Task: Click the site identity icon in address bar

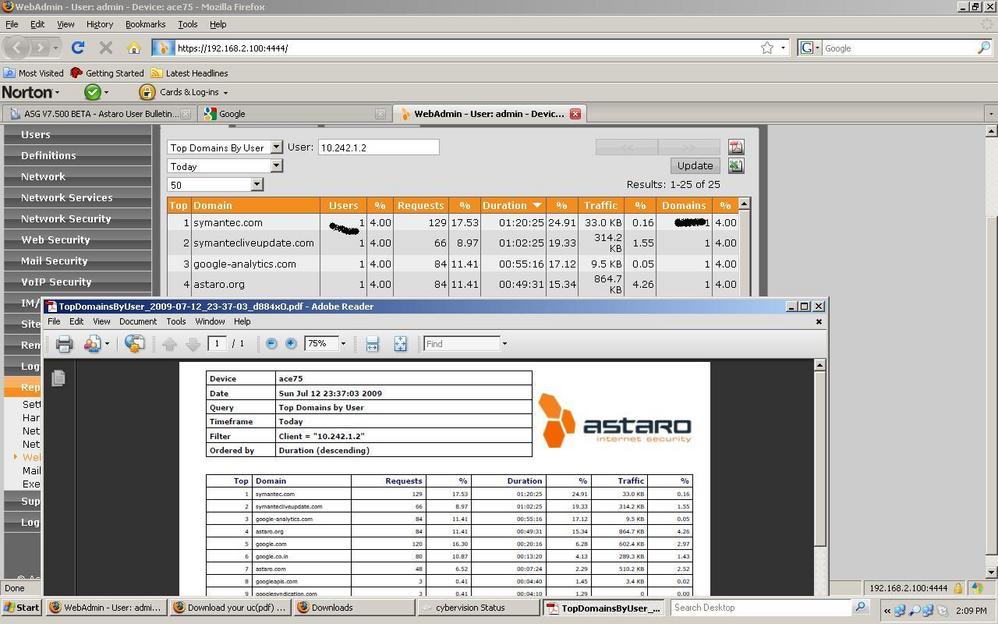Action: 162,48
